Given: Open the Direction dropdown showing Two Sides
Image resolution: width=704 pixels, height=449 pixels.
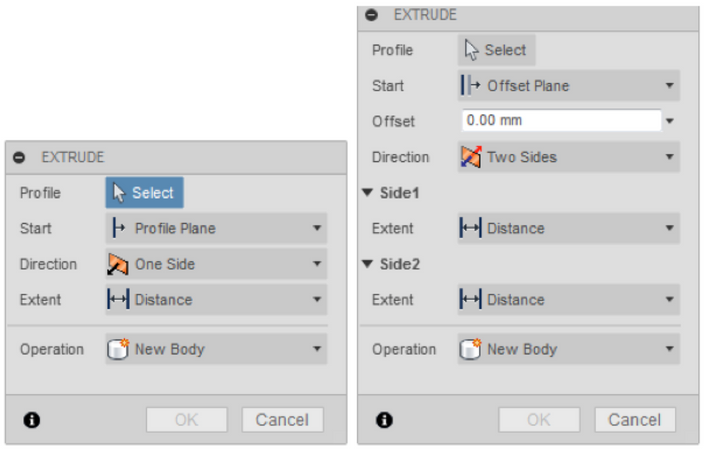Looking at the screenshot, I should [568, 157].
